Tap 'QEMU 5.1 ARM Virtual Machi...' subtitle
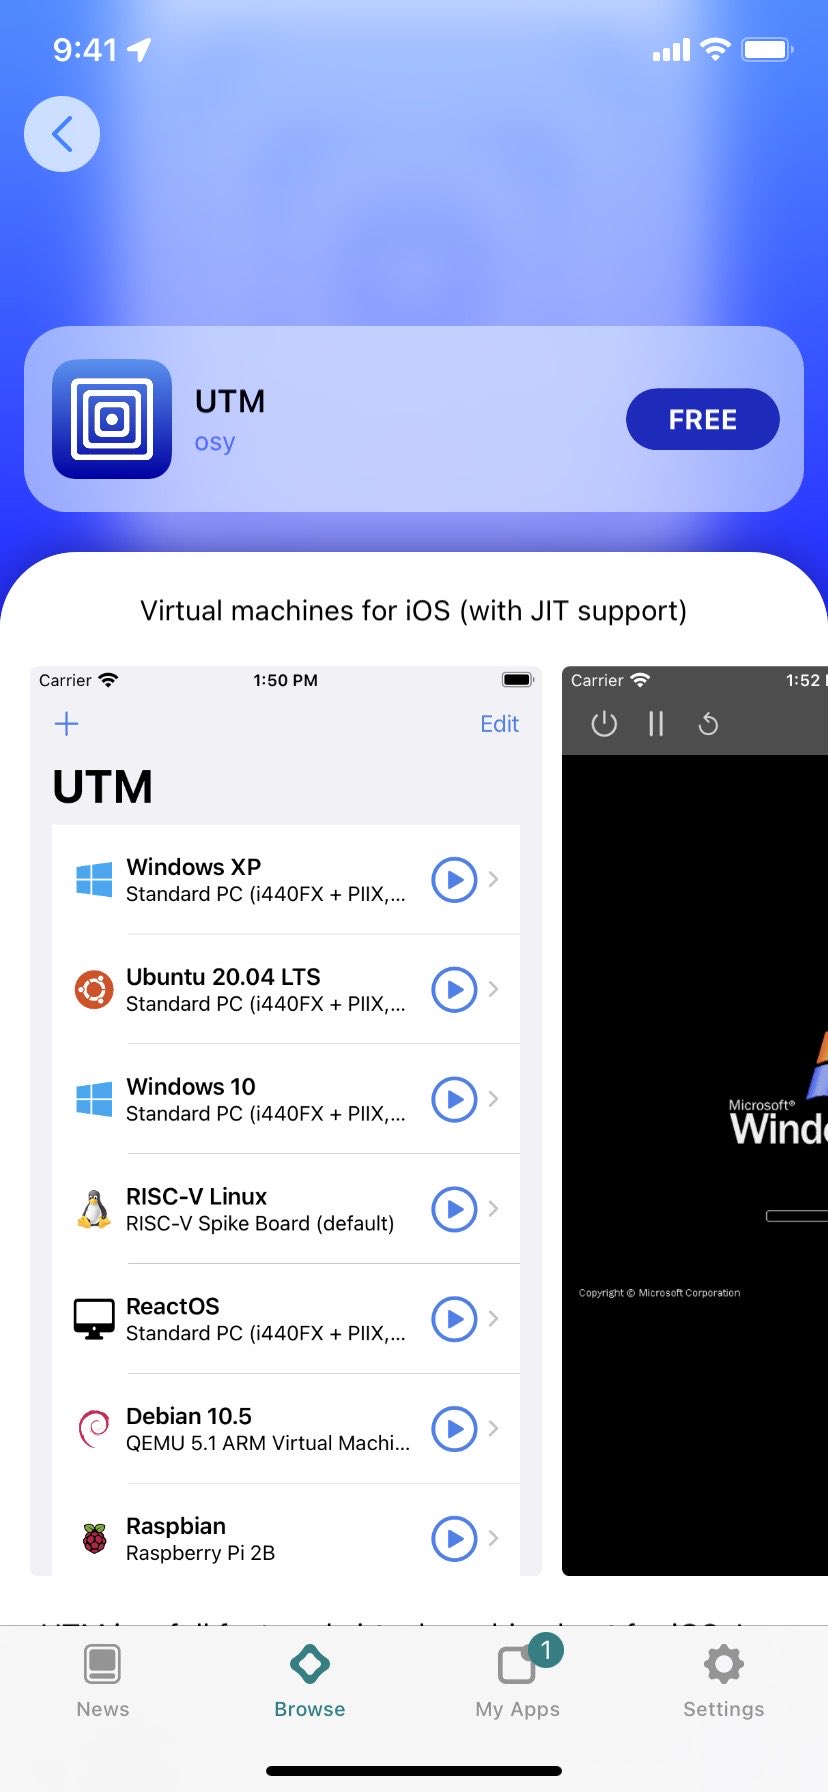Viewport: 828px width, 1792px height. pos(268,1443)
